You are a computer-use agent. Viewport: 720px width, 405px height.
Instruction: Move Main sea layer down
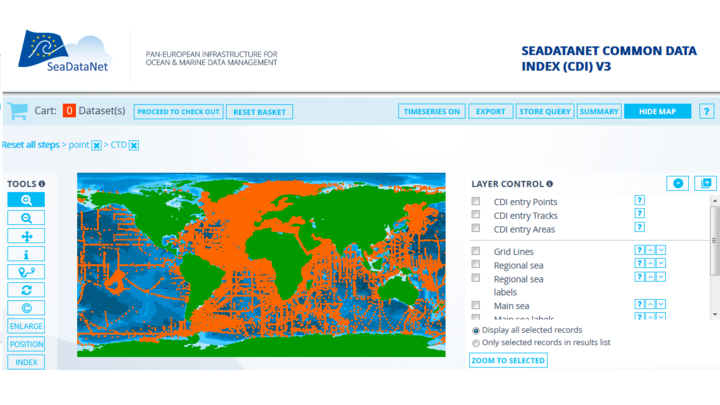click(661, 304)
